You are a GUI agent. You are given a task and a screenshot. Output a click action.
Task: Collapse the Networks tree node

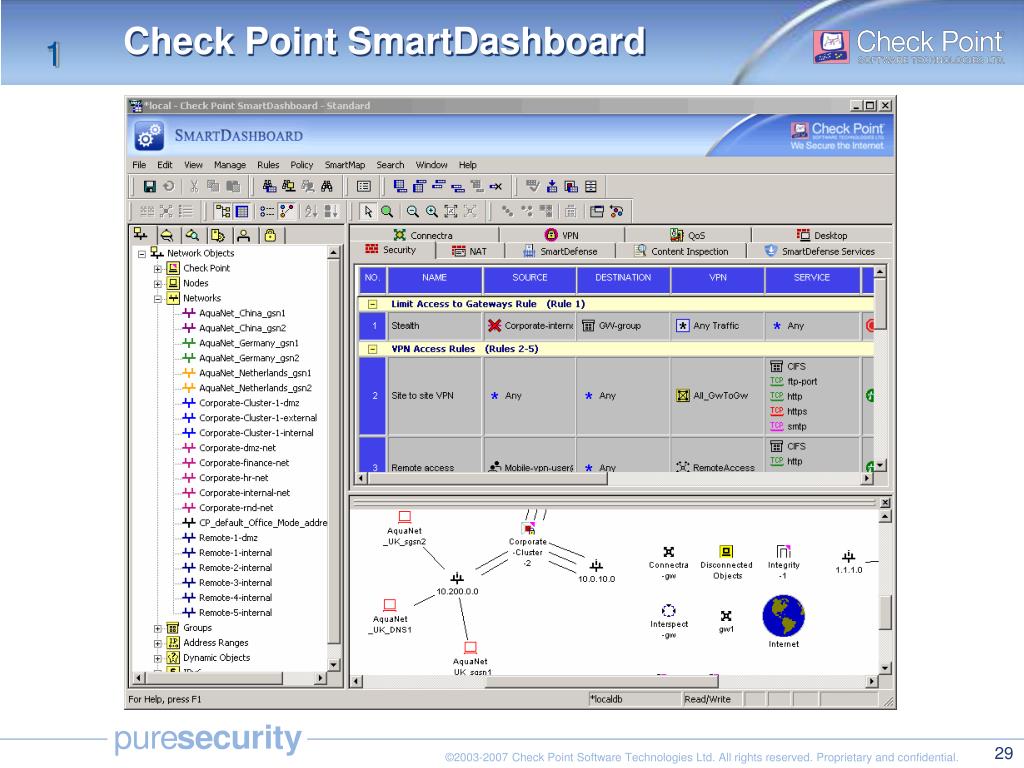[157, 298]
